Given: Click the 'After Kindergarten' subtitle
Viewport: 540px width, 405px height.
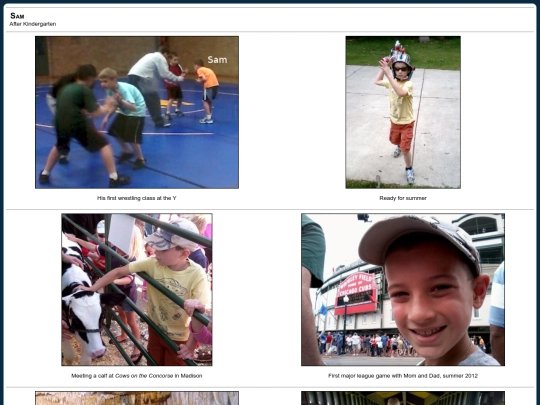Looking at the screenshot, I should (33, 24).
